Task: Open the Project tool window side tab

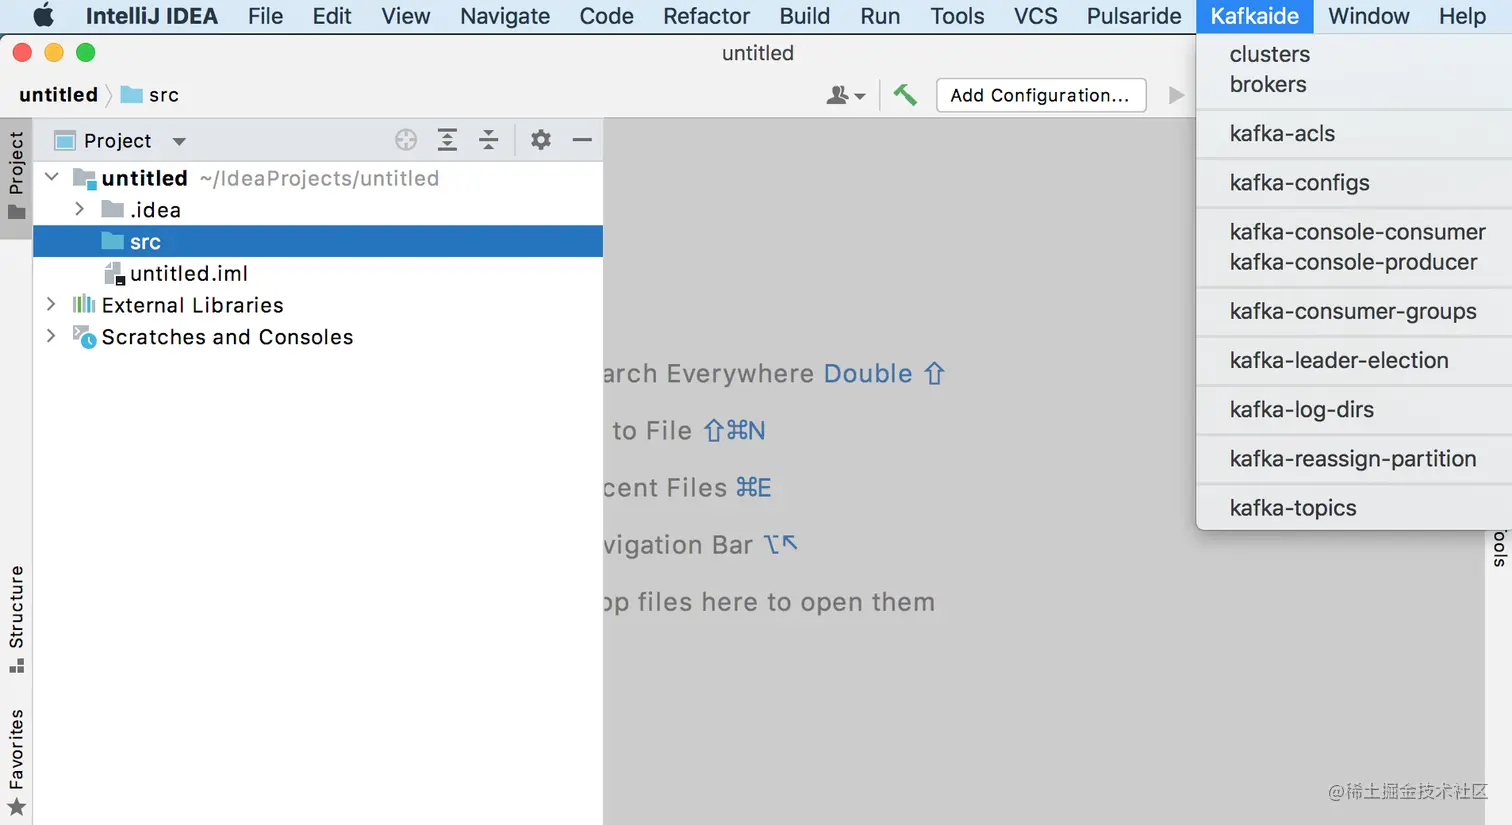Action: tap(16, 177)
